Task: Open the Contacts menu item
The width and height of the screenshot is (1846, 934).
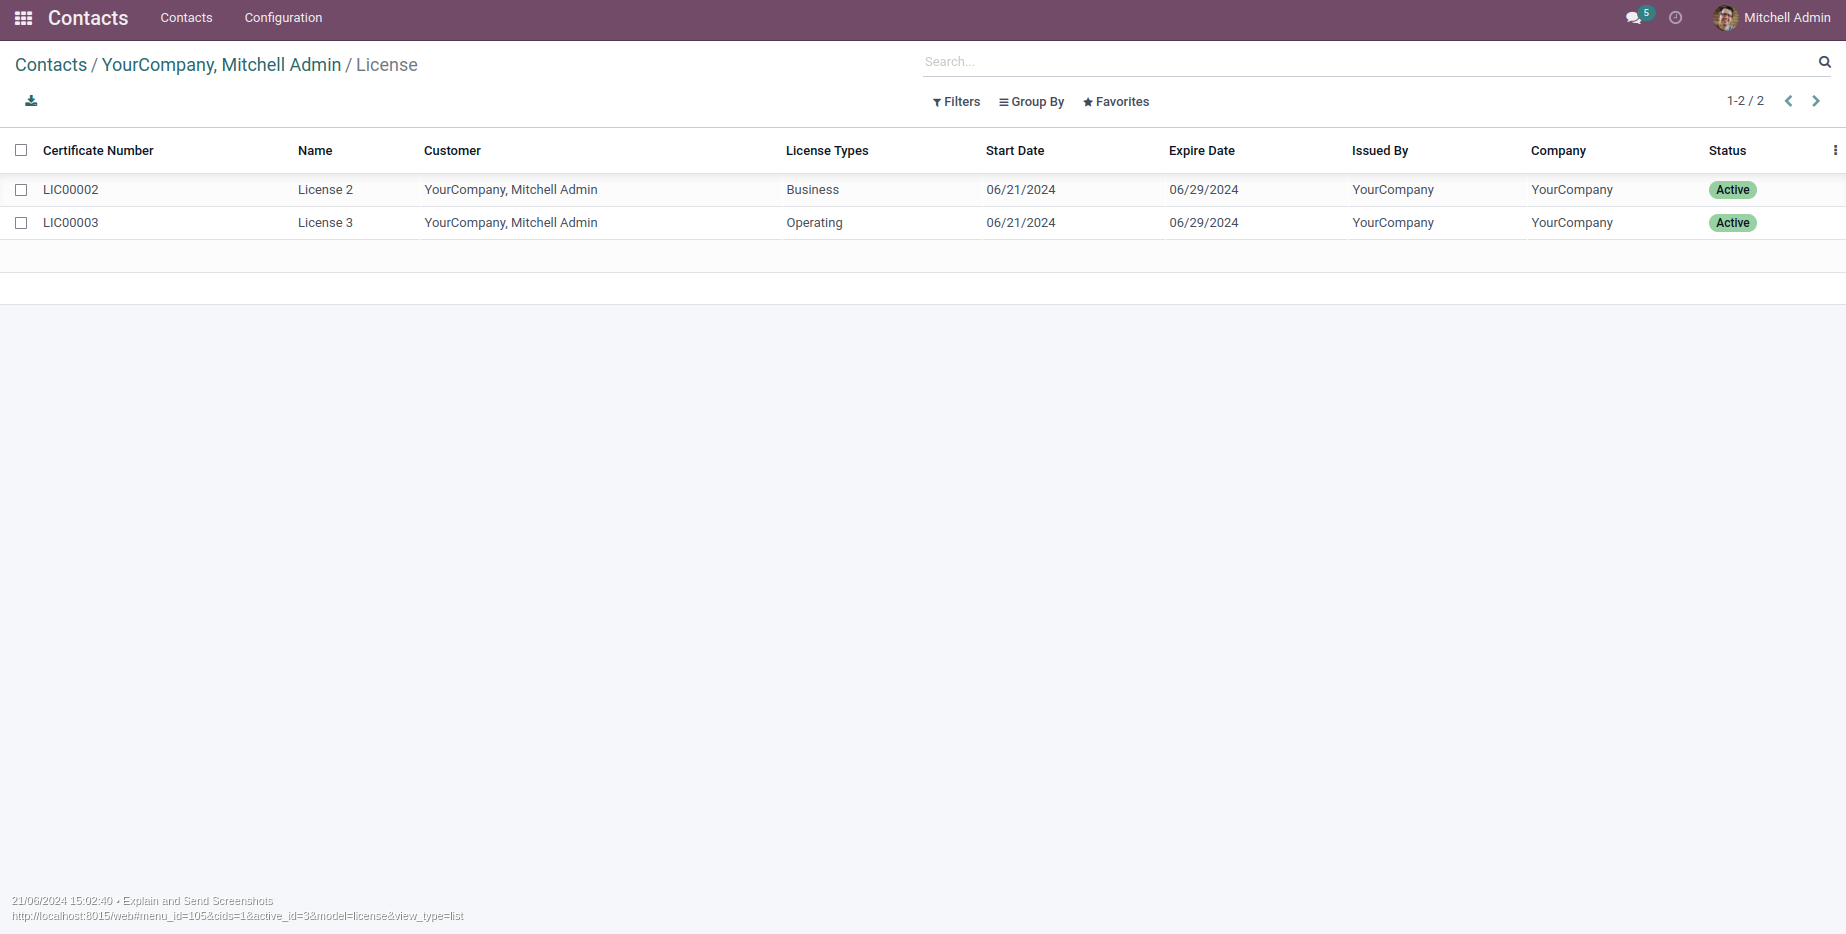Action: 186,18
